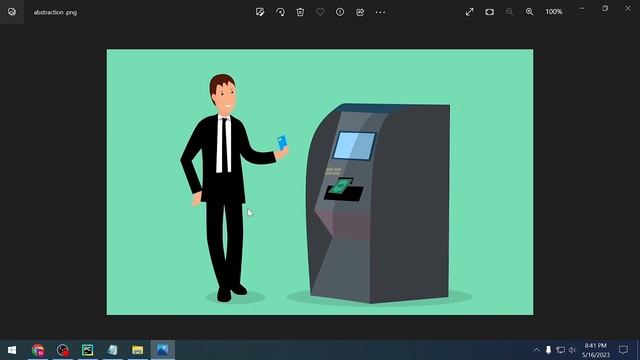Viewport: 640px width, 360px height.
Task: Click the 100% zoom level text
Action: (554, 12)
